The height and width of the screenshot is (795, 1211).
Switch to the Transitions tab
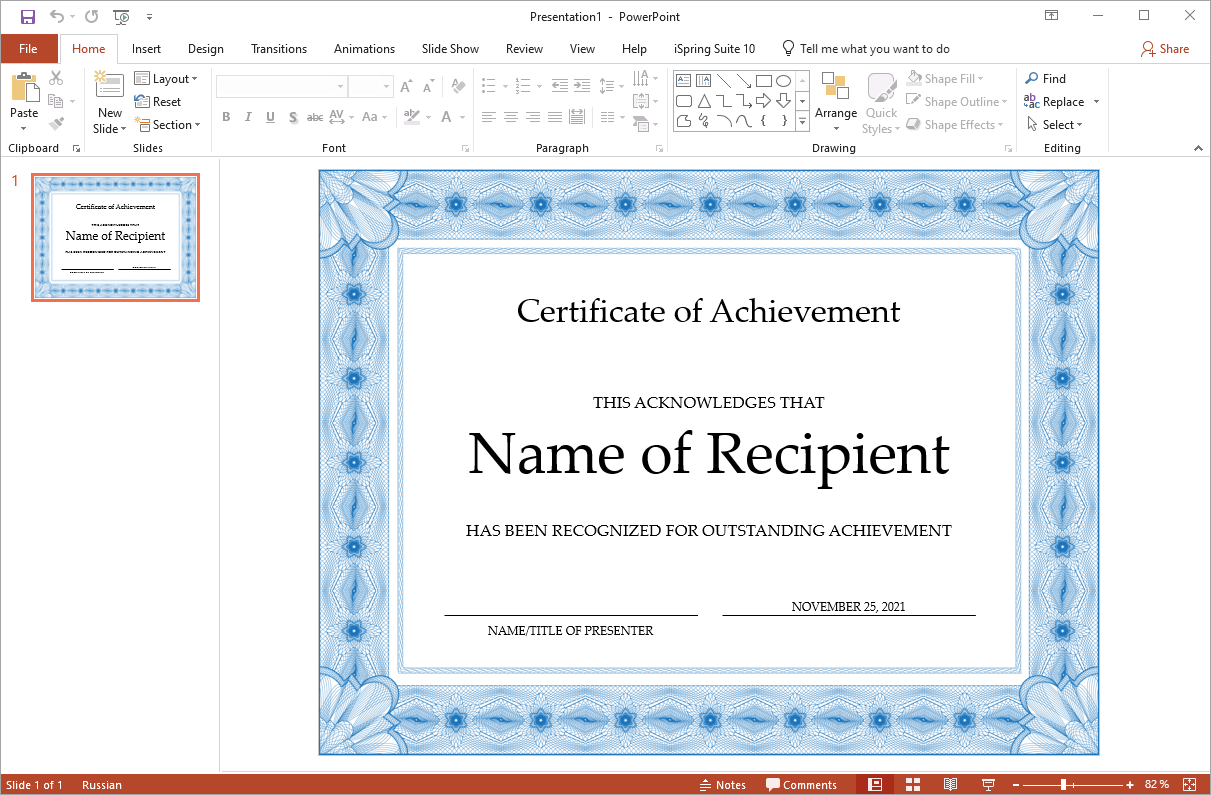[279, 49]
